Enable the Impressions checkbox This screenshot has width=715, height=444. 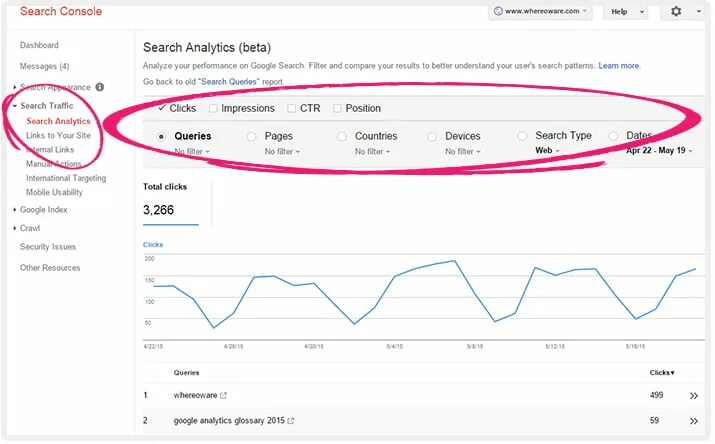tap(212, 108)
